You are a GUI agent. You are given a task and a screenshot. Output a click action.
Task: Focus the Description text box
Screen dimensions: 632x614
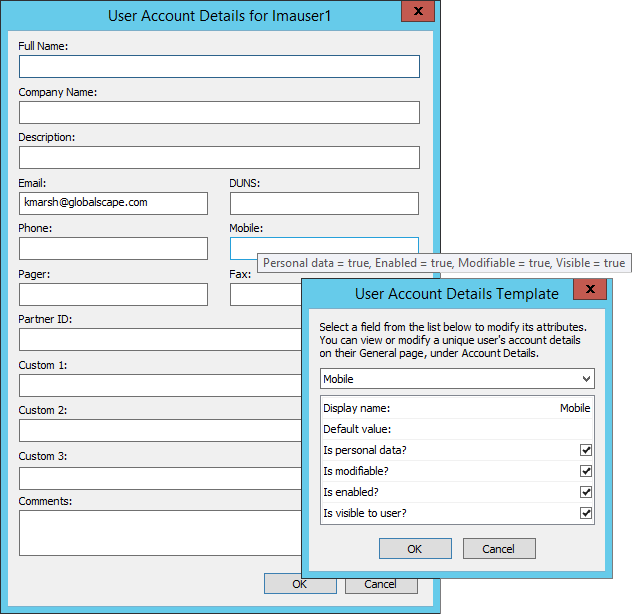[x=219, y=157]
